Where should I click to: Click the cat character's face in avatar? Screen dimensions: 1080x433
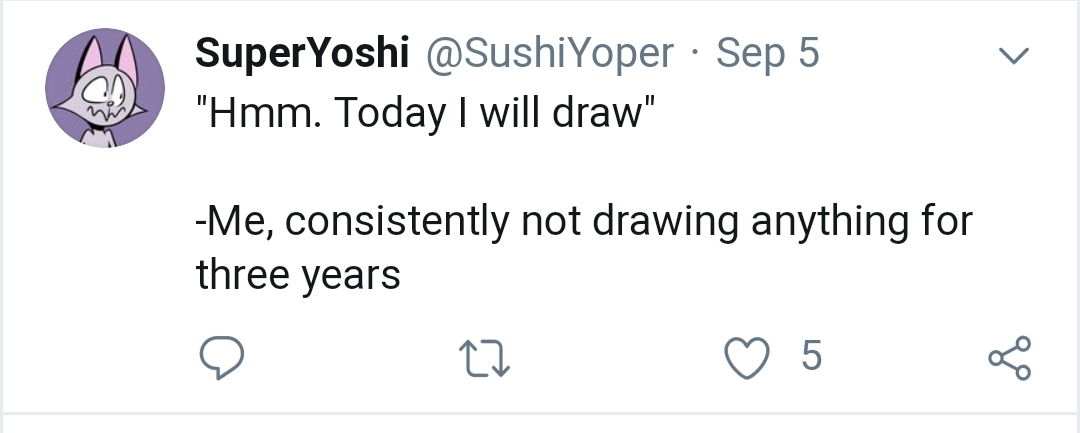[x=101, y=96]
